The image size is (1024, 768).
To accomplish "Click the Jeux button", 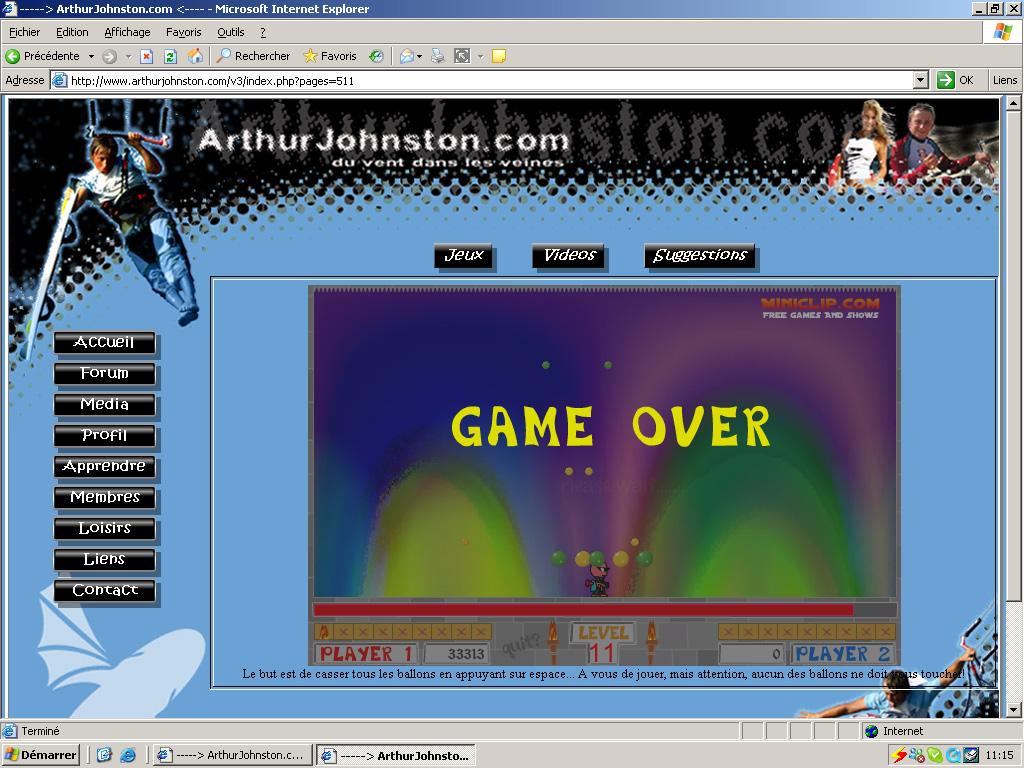I will click(464, 255).
